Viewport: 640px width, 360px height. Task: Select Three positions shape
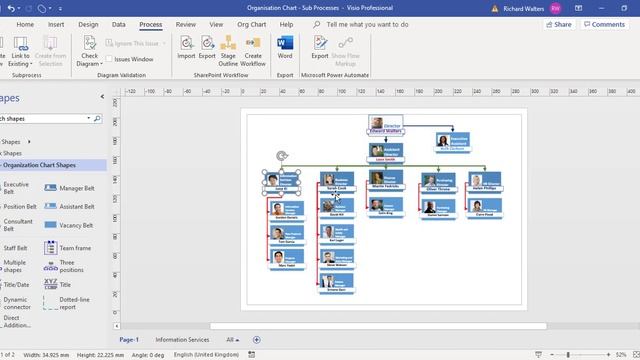click(x=63, y=266)
